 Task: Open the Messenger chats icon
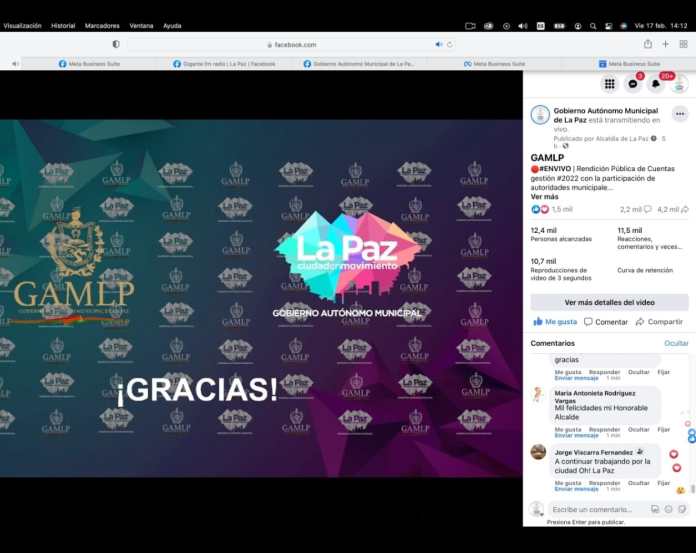click(x=632, y=84)
